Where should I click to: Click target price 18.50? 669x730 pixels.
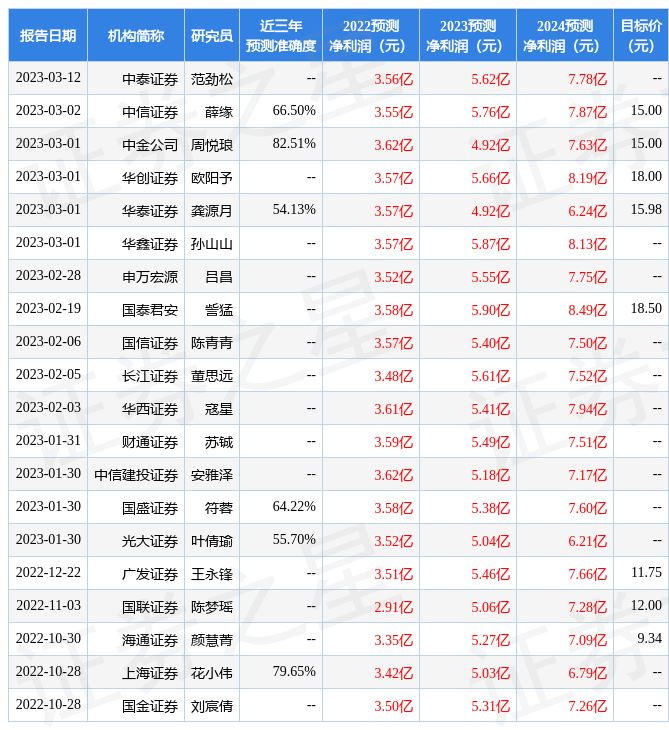tap(646, 309)
